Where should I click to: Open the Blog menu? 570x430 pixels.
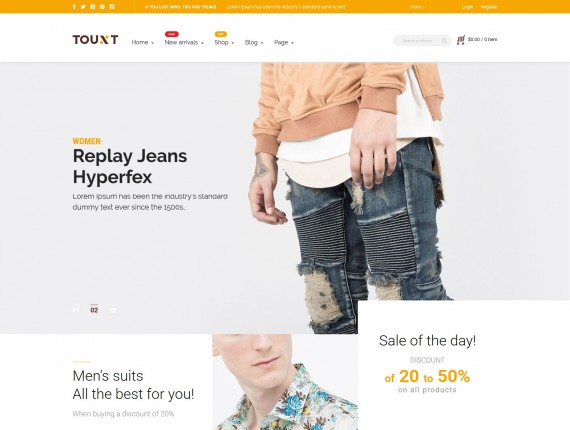click(254, 43)
